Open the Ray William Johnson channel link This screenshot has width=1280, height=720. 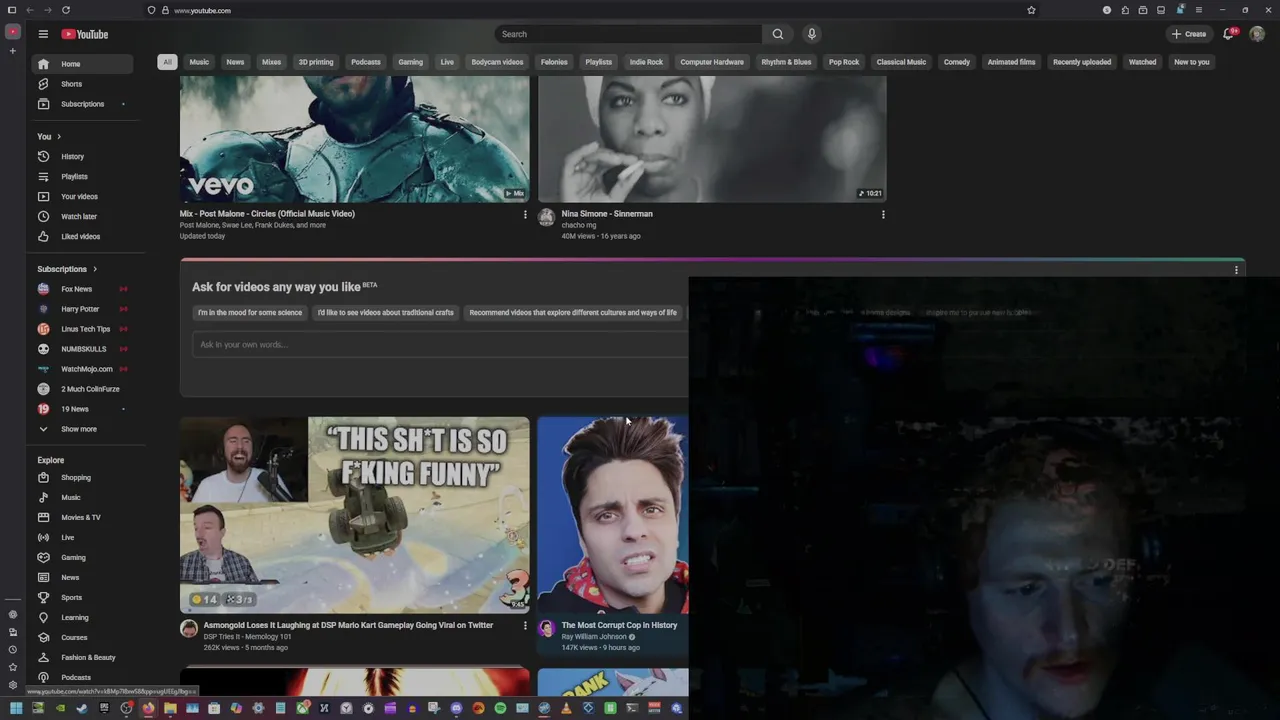[595, 637]
